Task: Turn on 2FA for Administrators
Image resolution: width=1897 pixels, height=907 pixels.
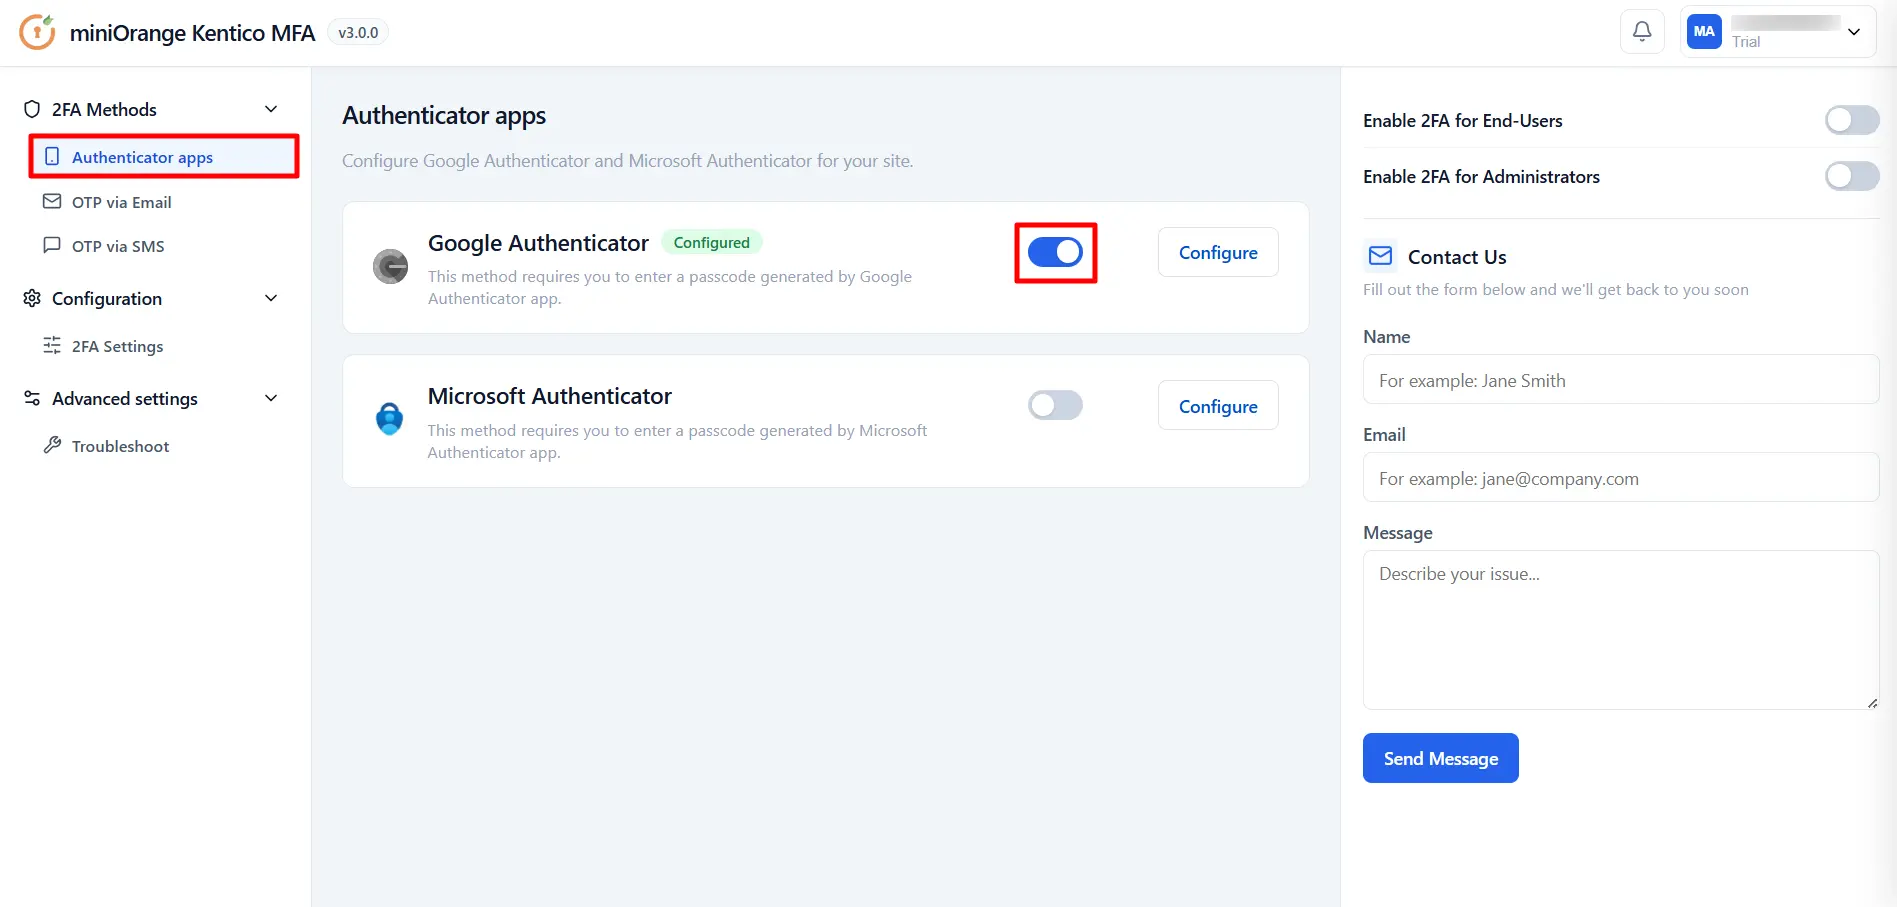Action: pos(1852,176)
